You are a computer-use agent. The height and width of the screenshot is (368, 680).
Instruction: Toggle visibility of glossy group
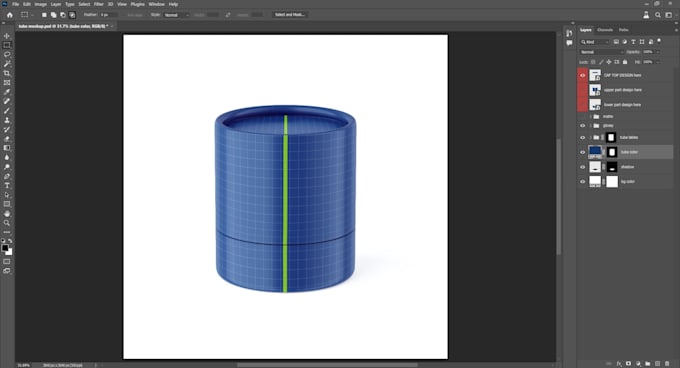tap(582, 126)
